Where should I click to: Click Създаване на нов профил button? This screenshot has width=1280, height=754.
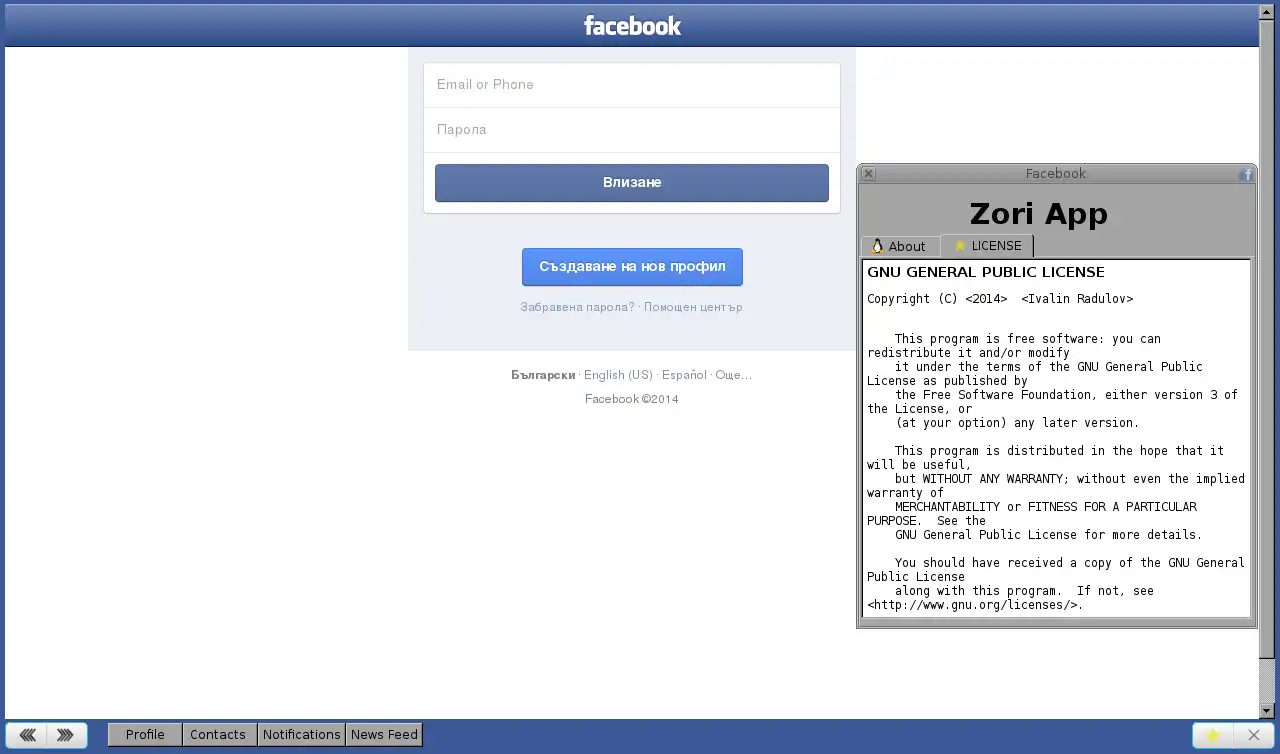point(632,267)
